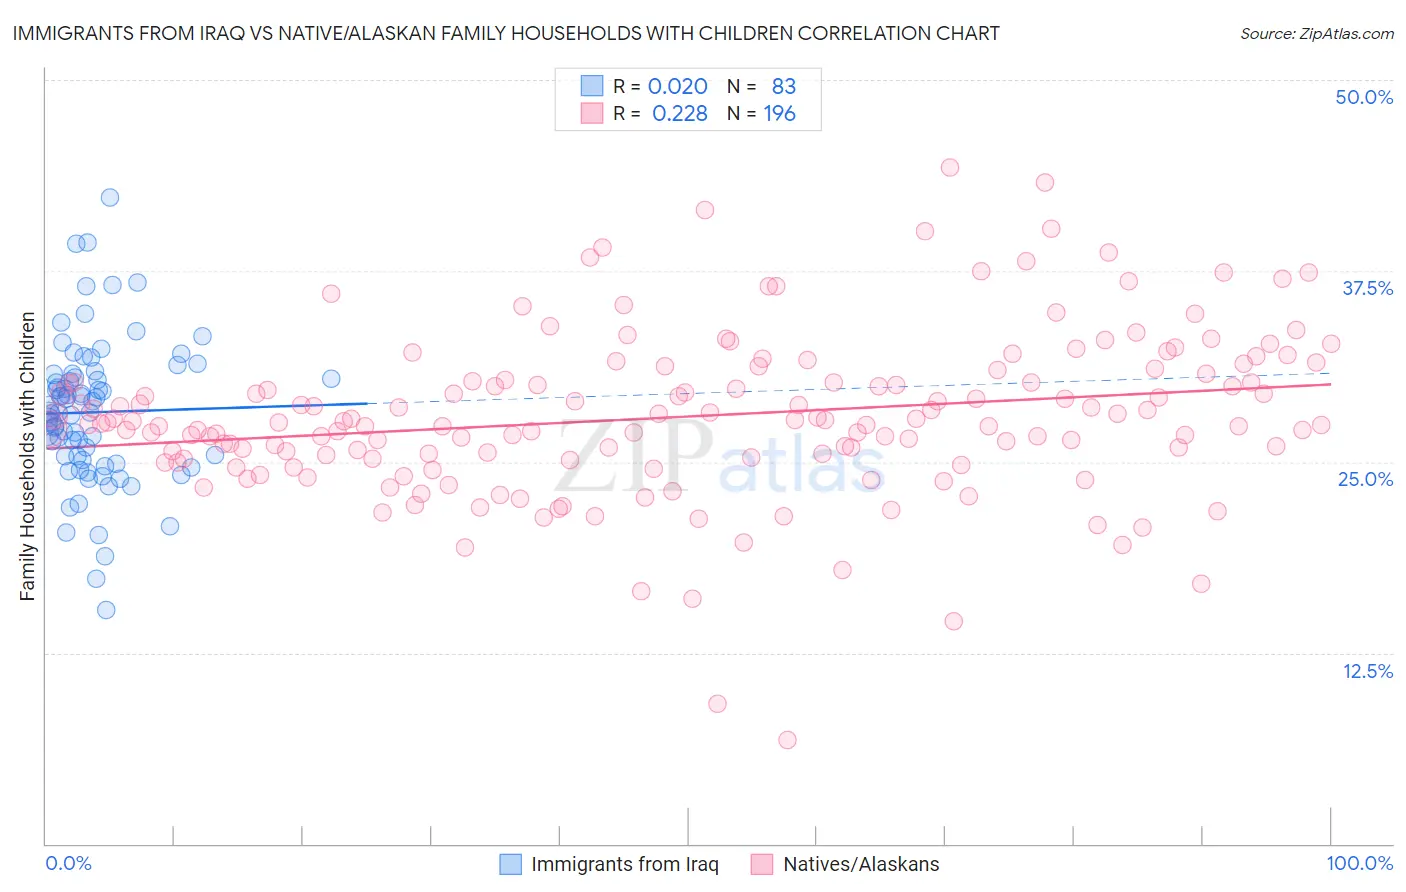Select the Natives/Alaskans legend label

[861, 865]
